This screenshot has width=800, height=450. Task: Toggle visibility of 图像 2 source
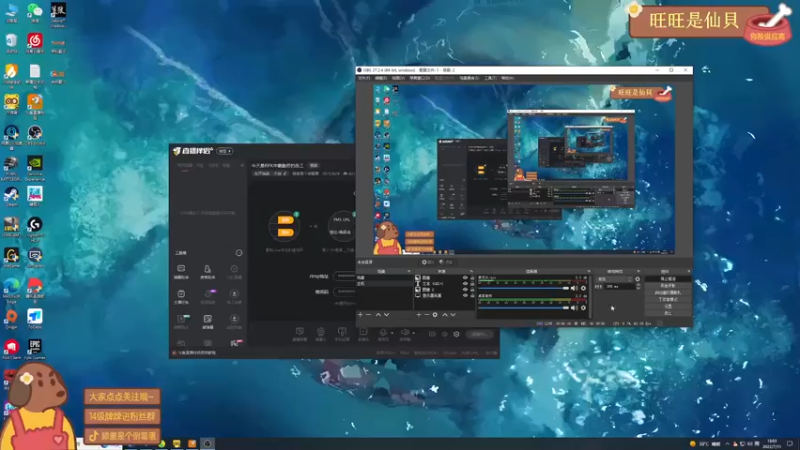[465, 289]
